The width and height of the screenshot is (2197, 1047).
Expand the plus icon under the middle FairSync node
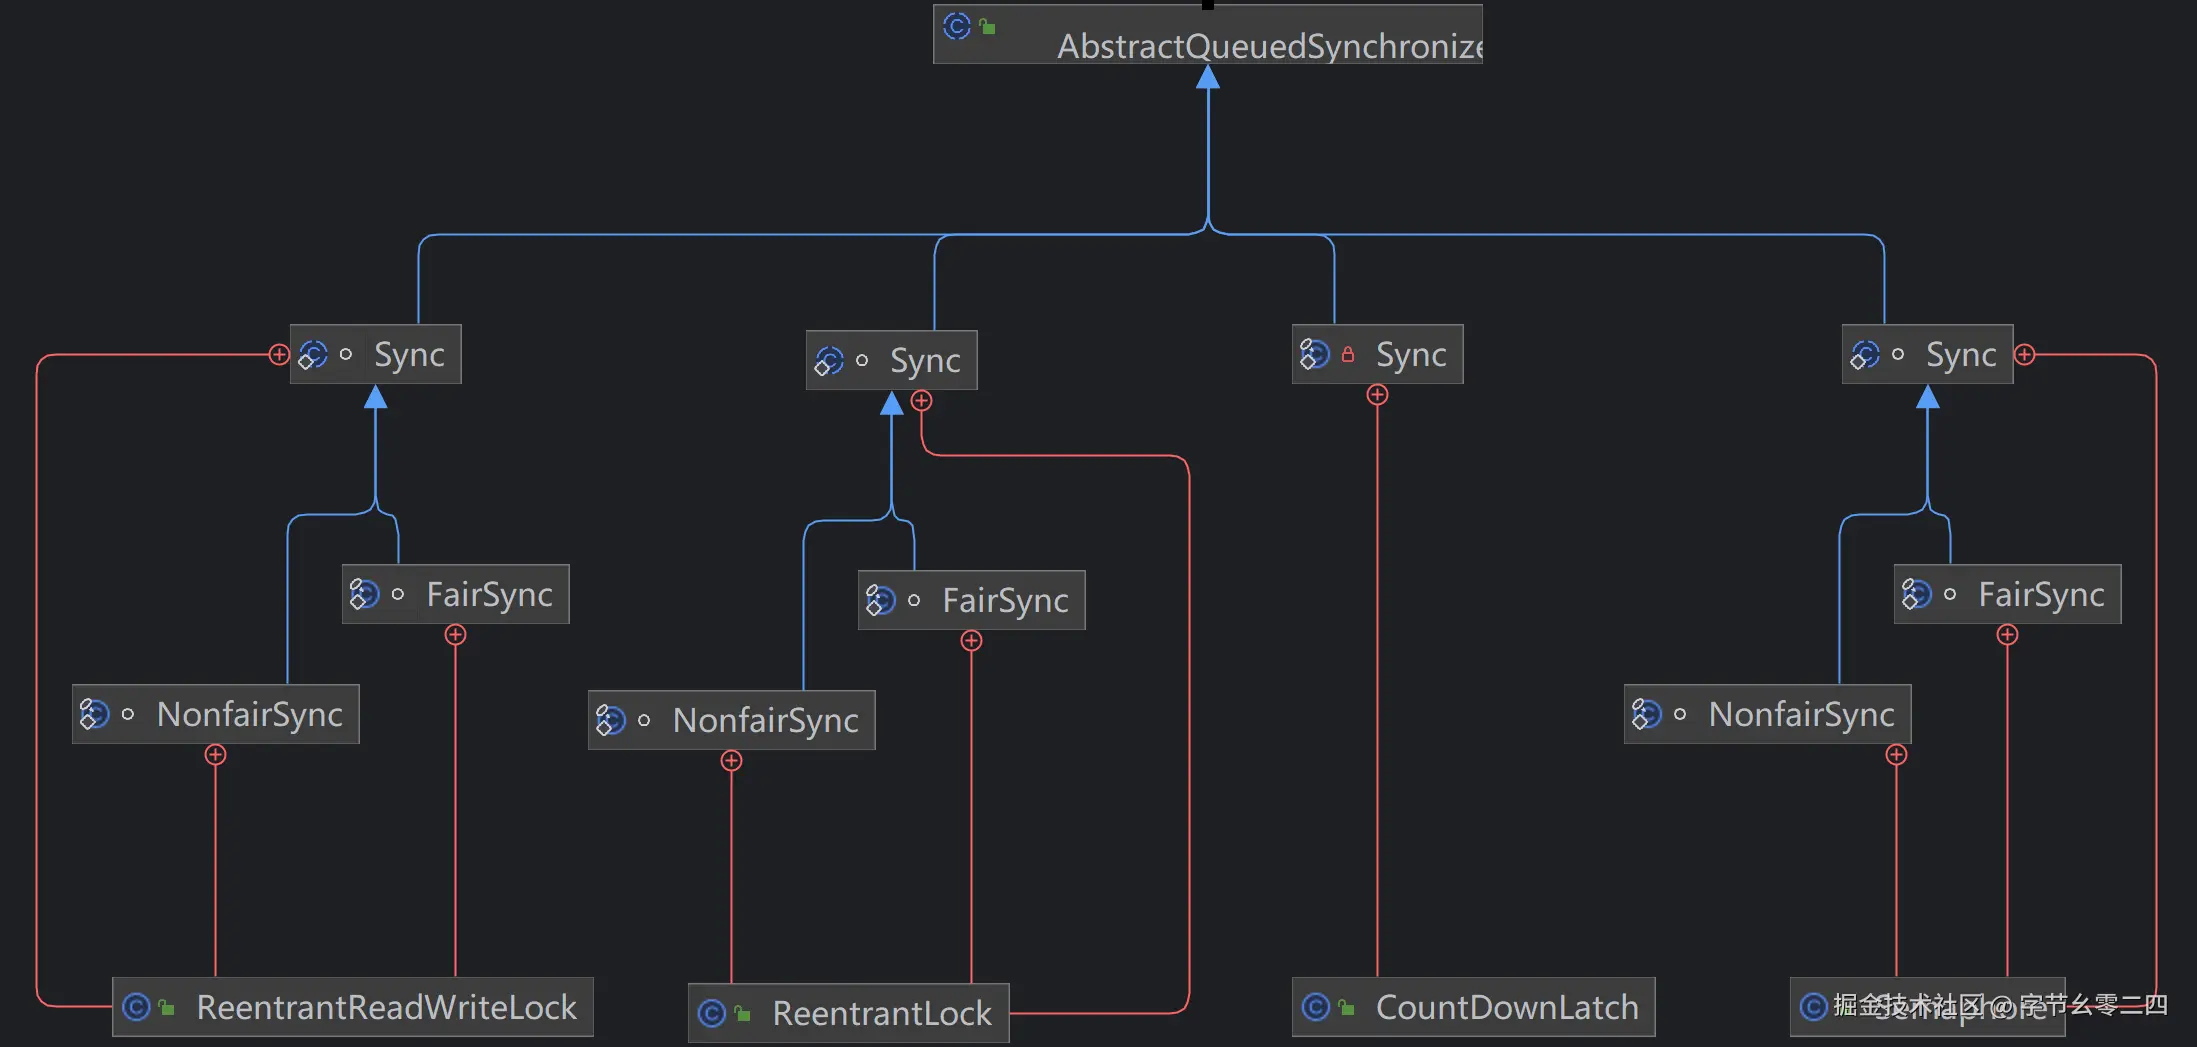point(970,641)
